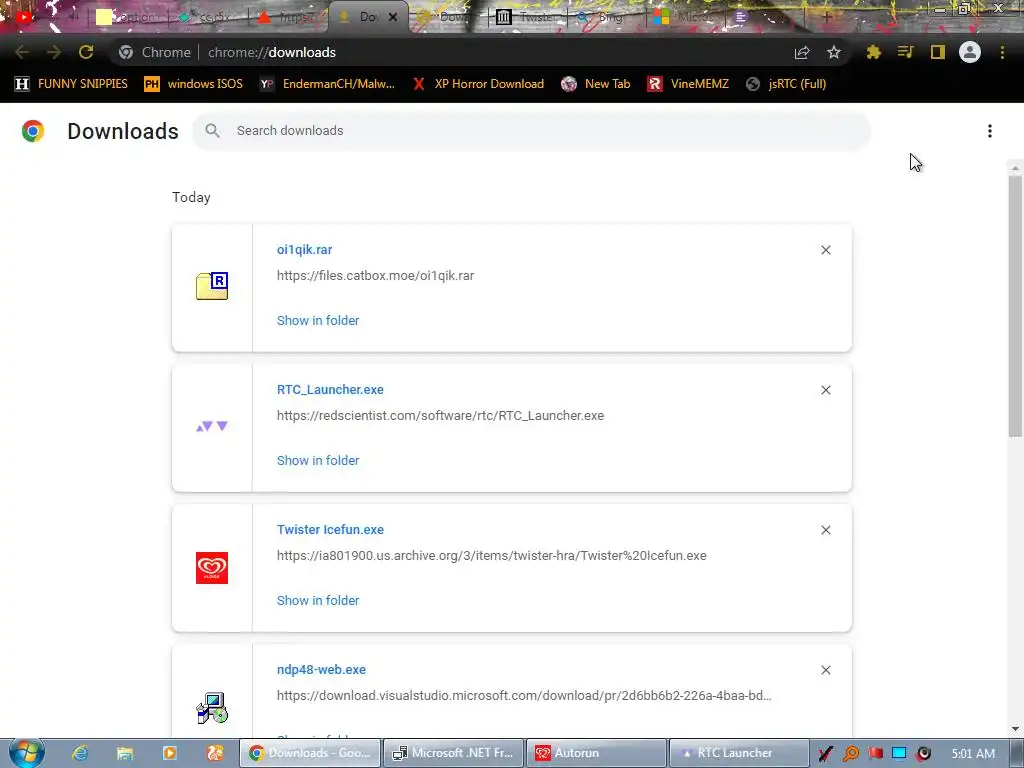Viewport: 1024px width, 768px height.
Task: Open RTC_Launcher.exe file link
Action: pyautogui.click(x=330, y=389)
